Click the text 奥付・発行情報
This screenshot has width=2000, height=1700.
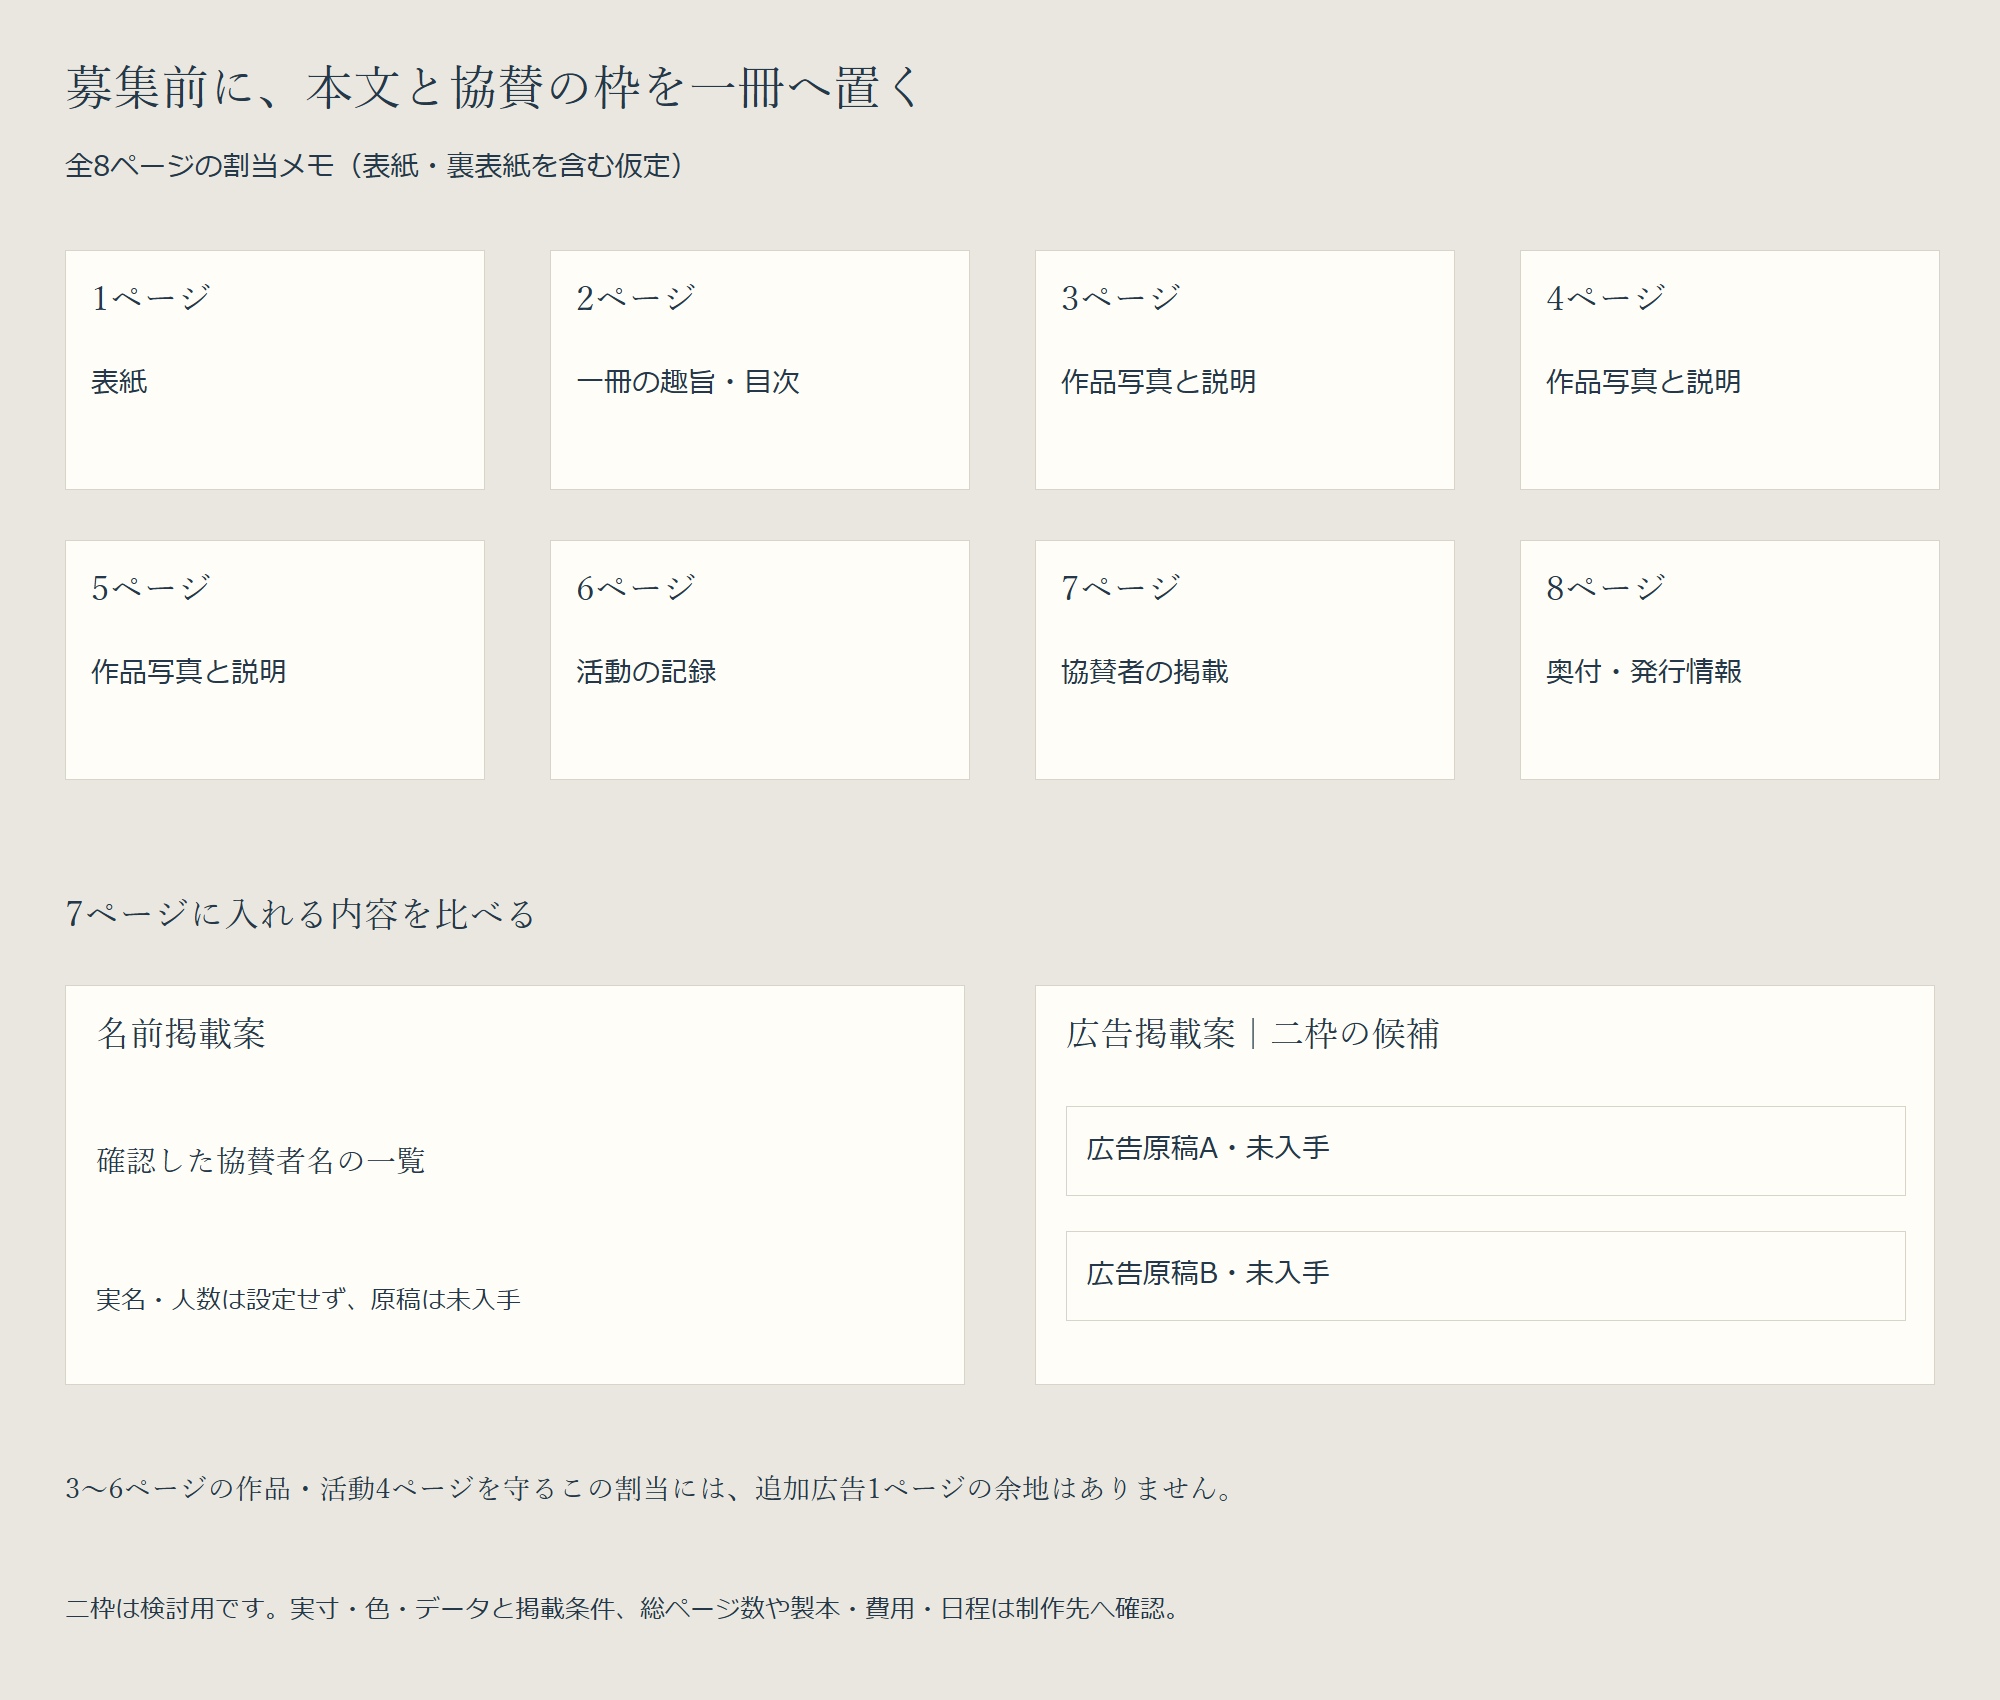point(1644,671)
